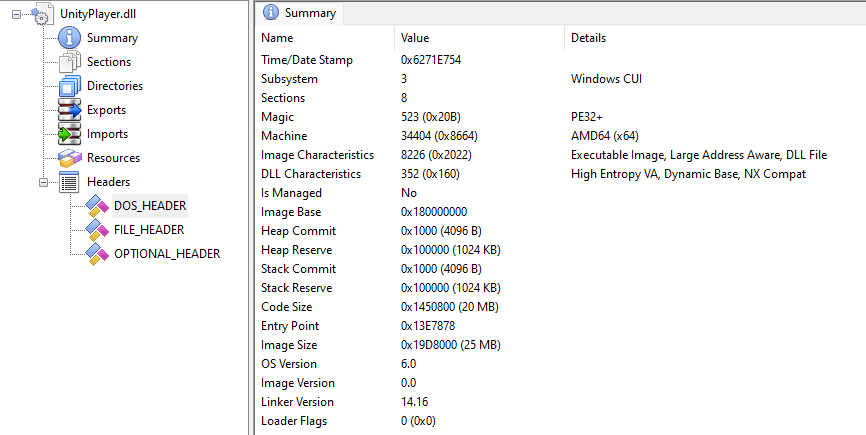This screenshot has width=866, height=435.
Task: Select the OPTIONAL_HEADER tree item
Action: click(167, 254)
